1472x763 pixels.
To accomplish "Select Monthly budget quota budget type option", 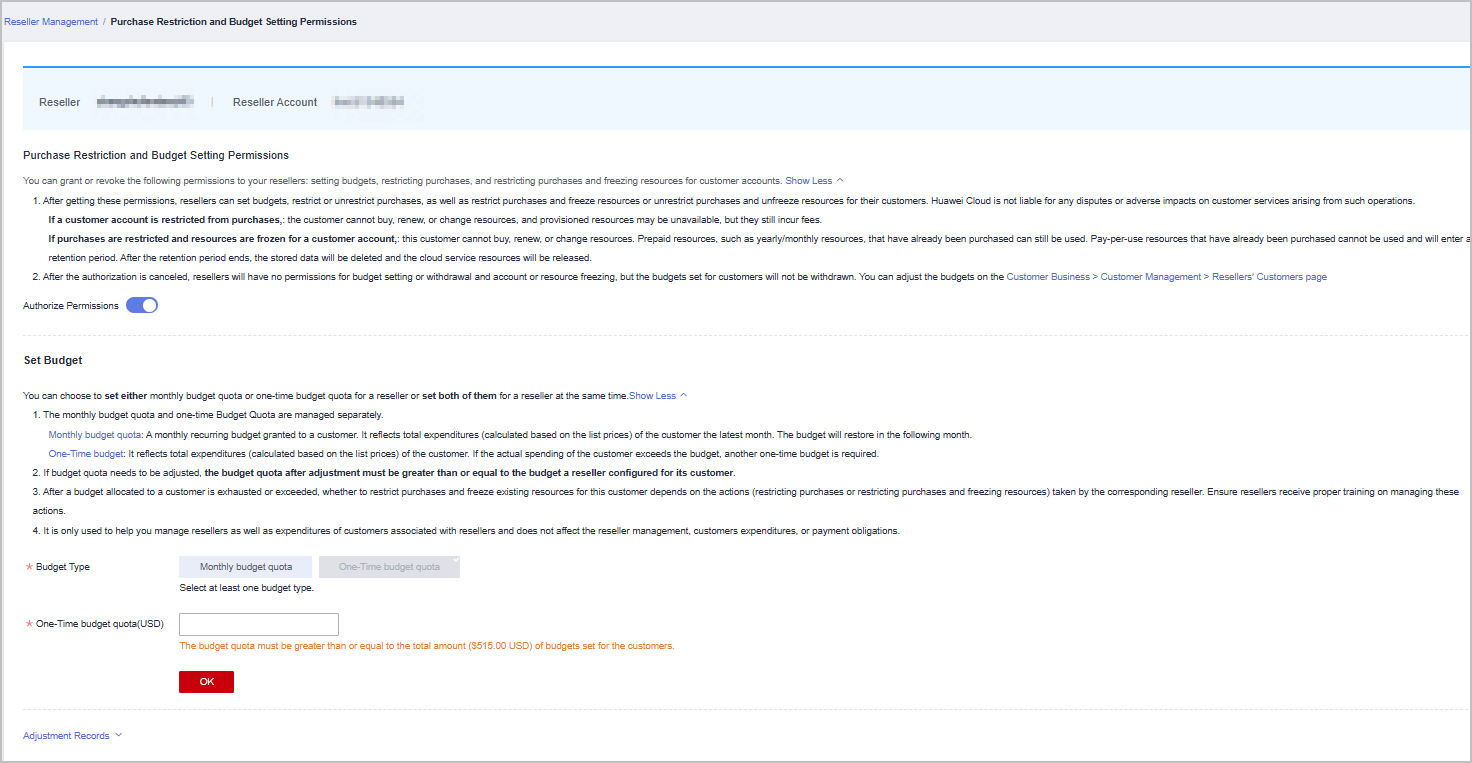I will [x=246, y=567].
